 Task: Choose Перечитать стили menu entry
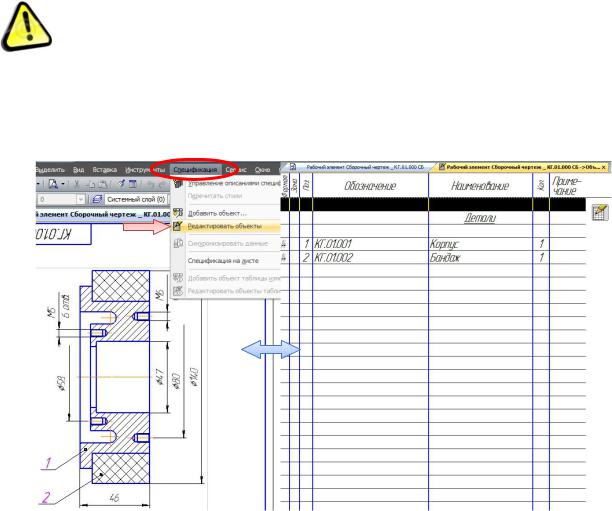(x=225, y=196)
